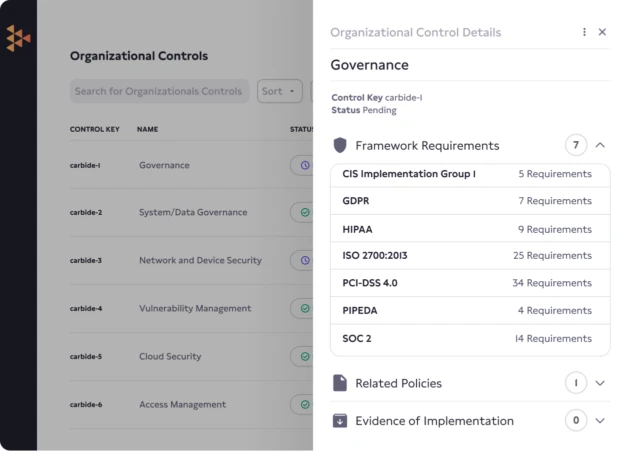Click the Related Policies count badge
Viewport: 630px width, 451px height.
pos(576,383)
